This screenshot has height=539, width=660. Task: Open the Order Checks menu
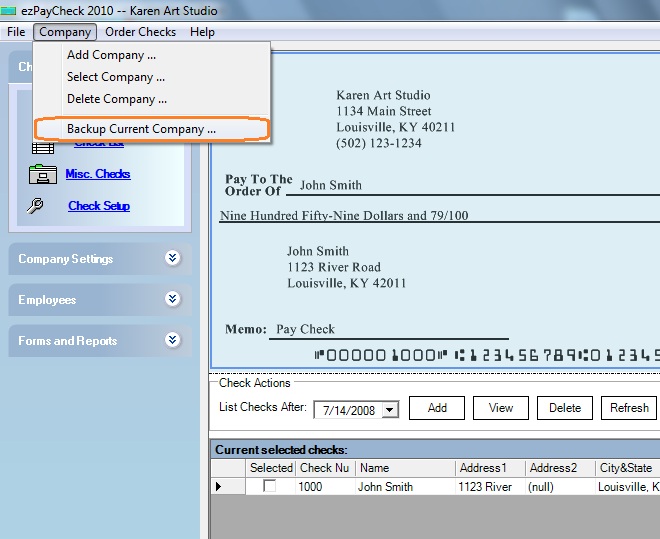point(140,32)
